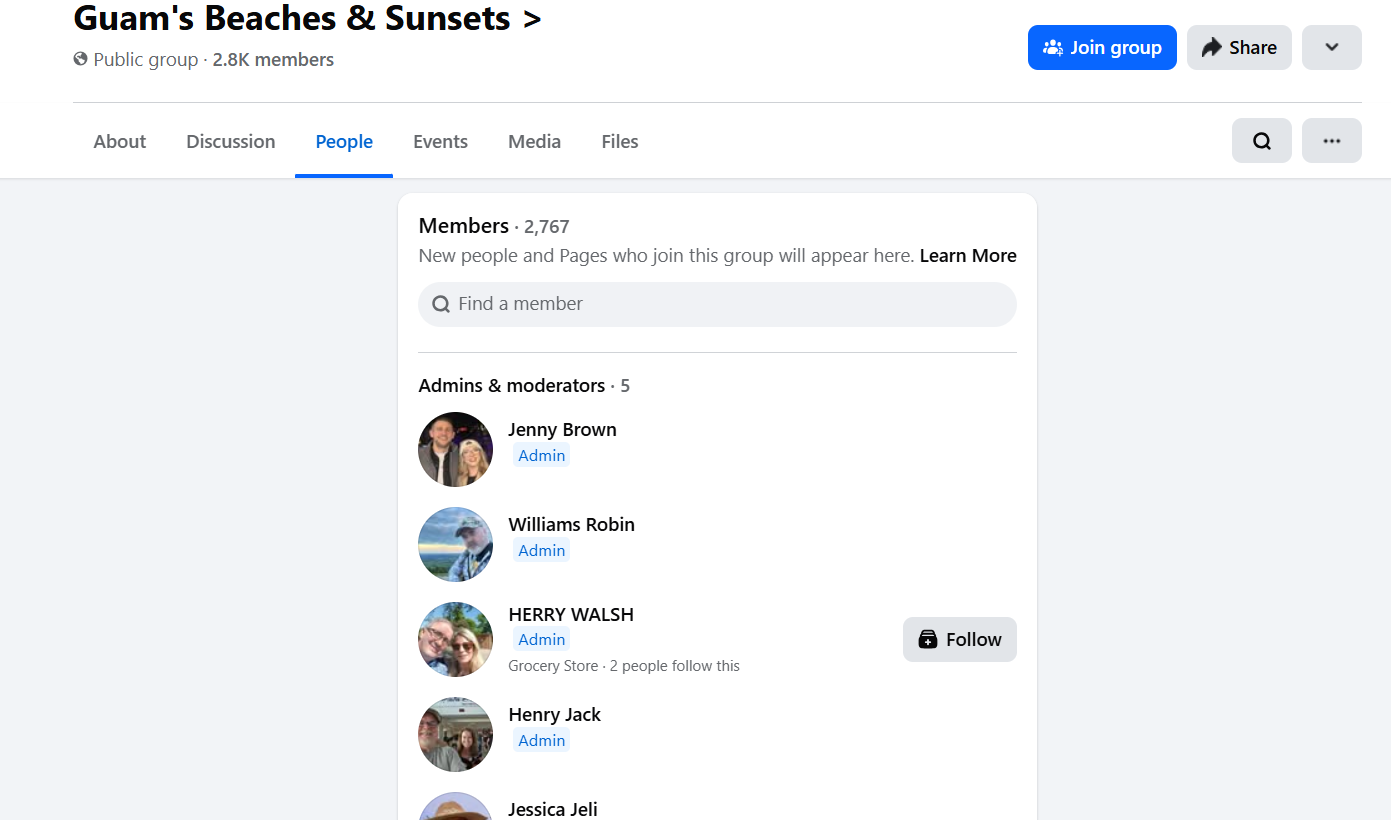Viewport: 1391px width, 820px height.
Task: Expand the Guam's Beaches & Sunsets title arrow
Action: (532, 18)
